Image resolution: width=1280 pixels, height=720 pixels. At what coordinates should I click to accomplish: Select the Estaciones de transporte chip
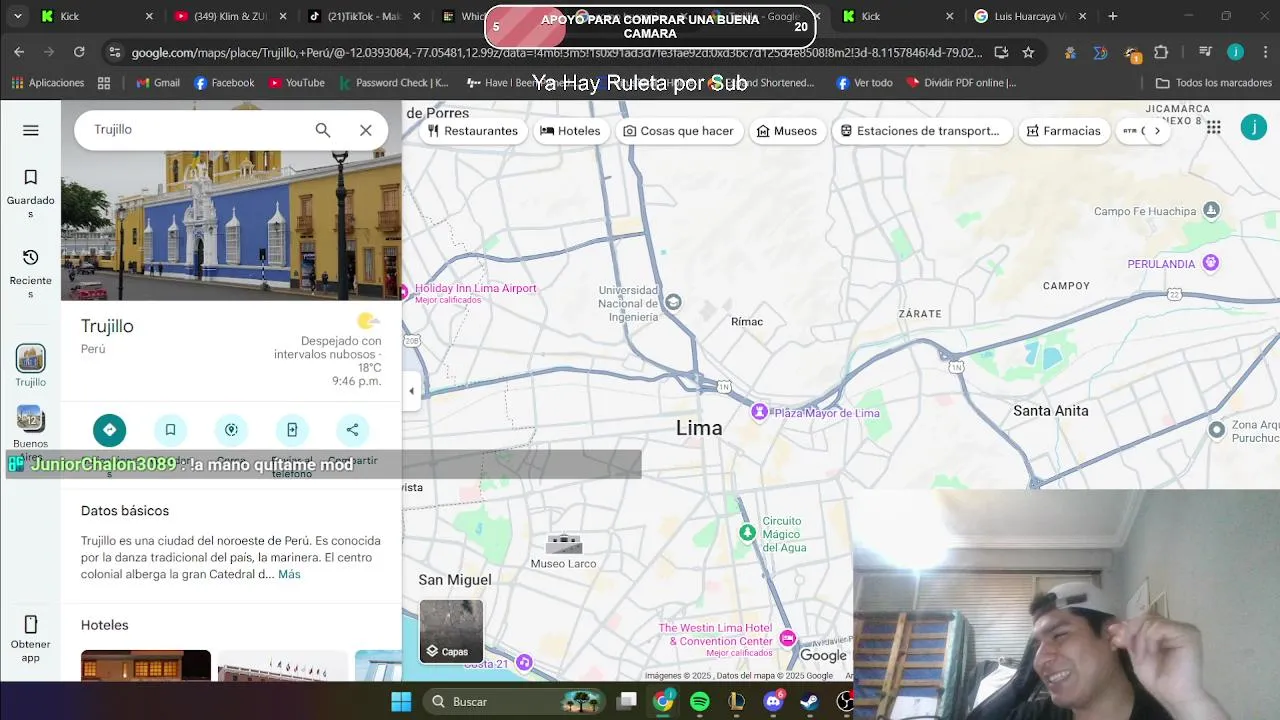[x=920, y=131]
